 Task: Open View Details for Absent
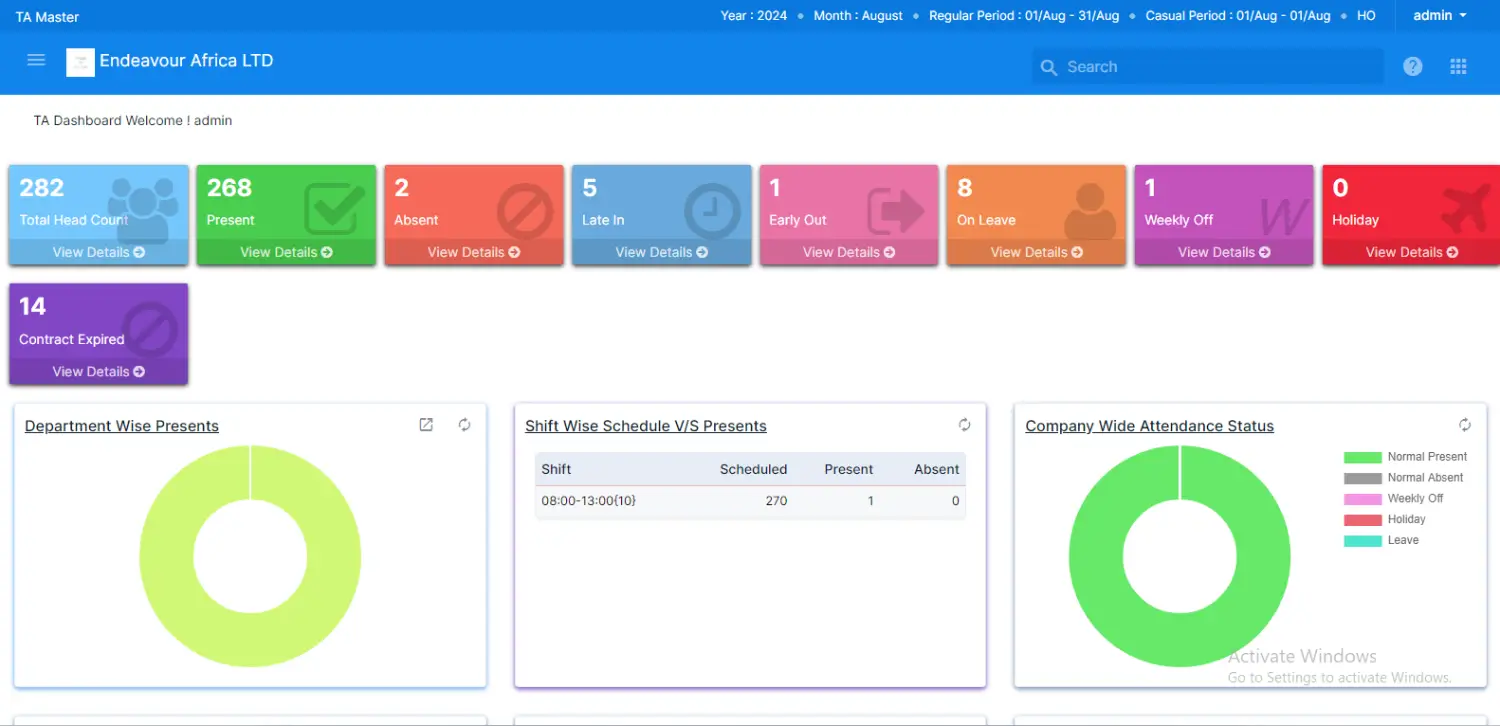point(473,252)
